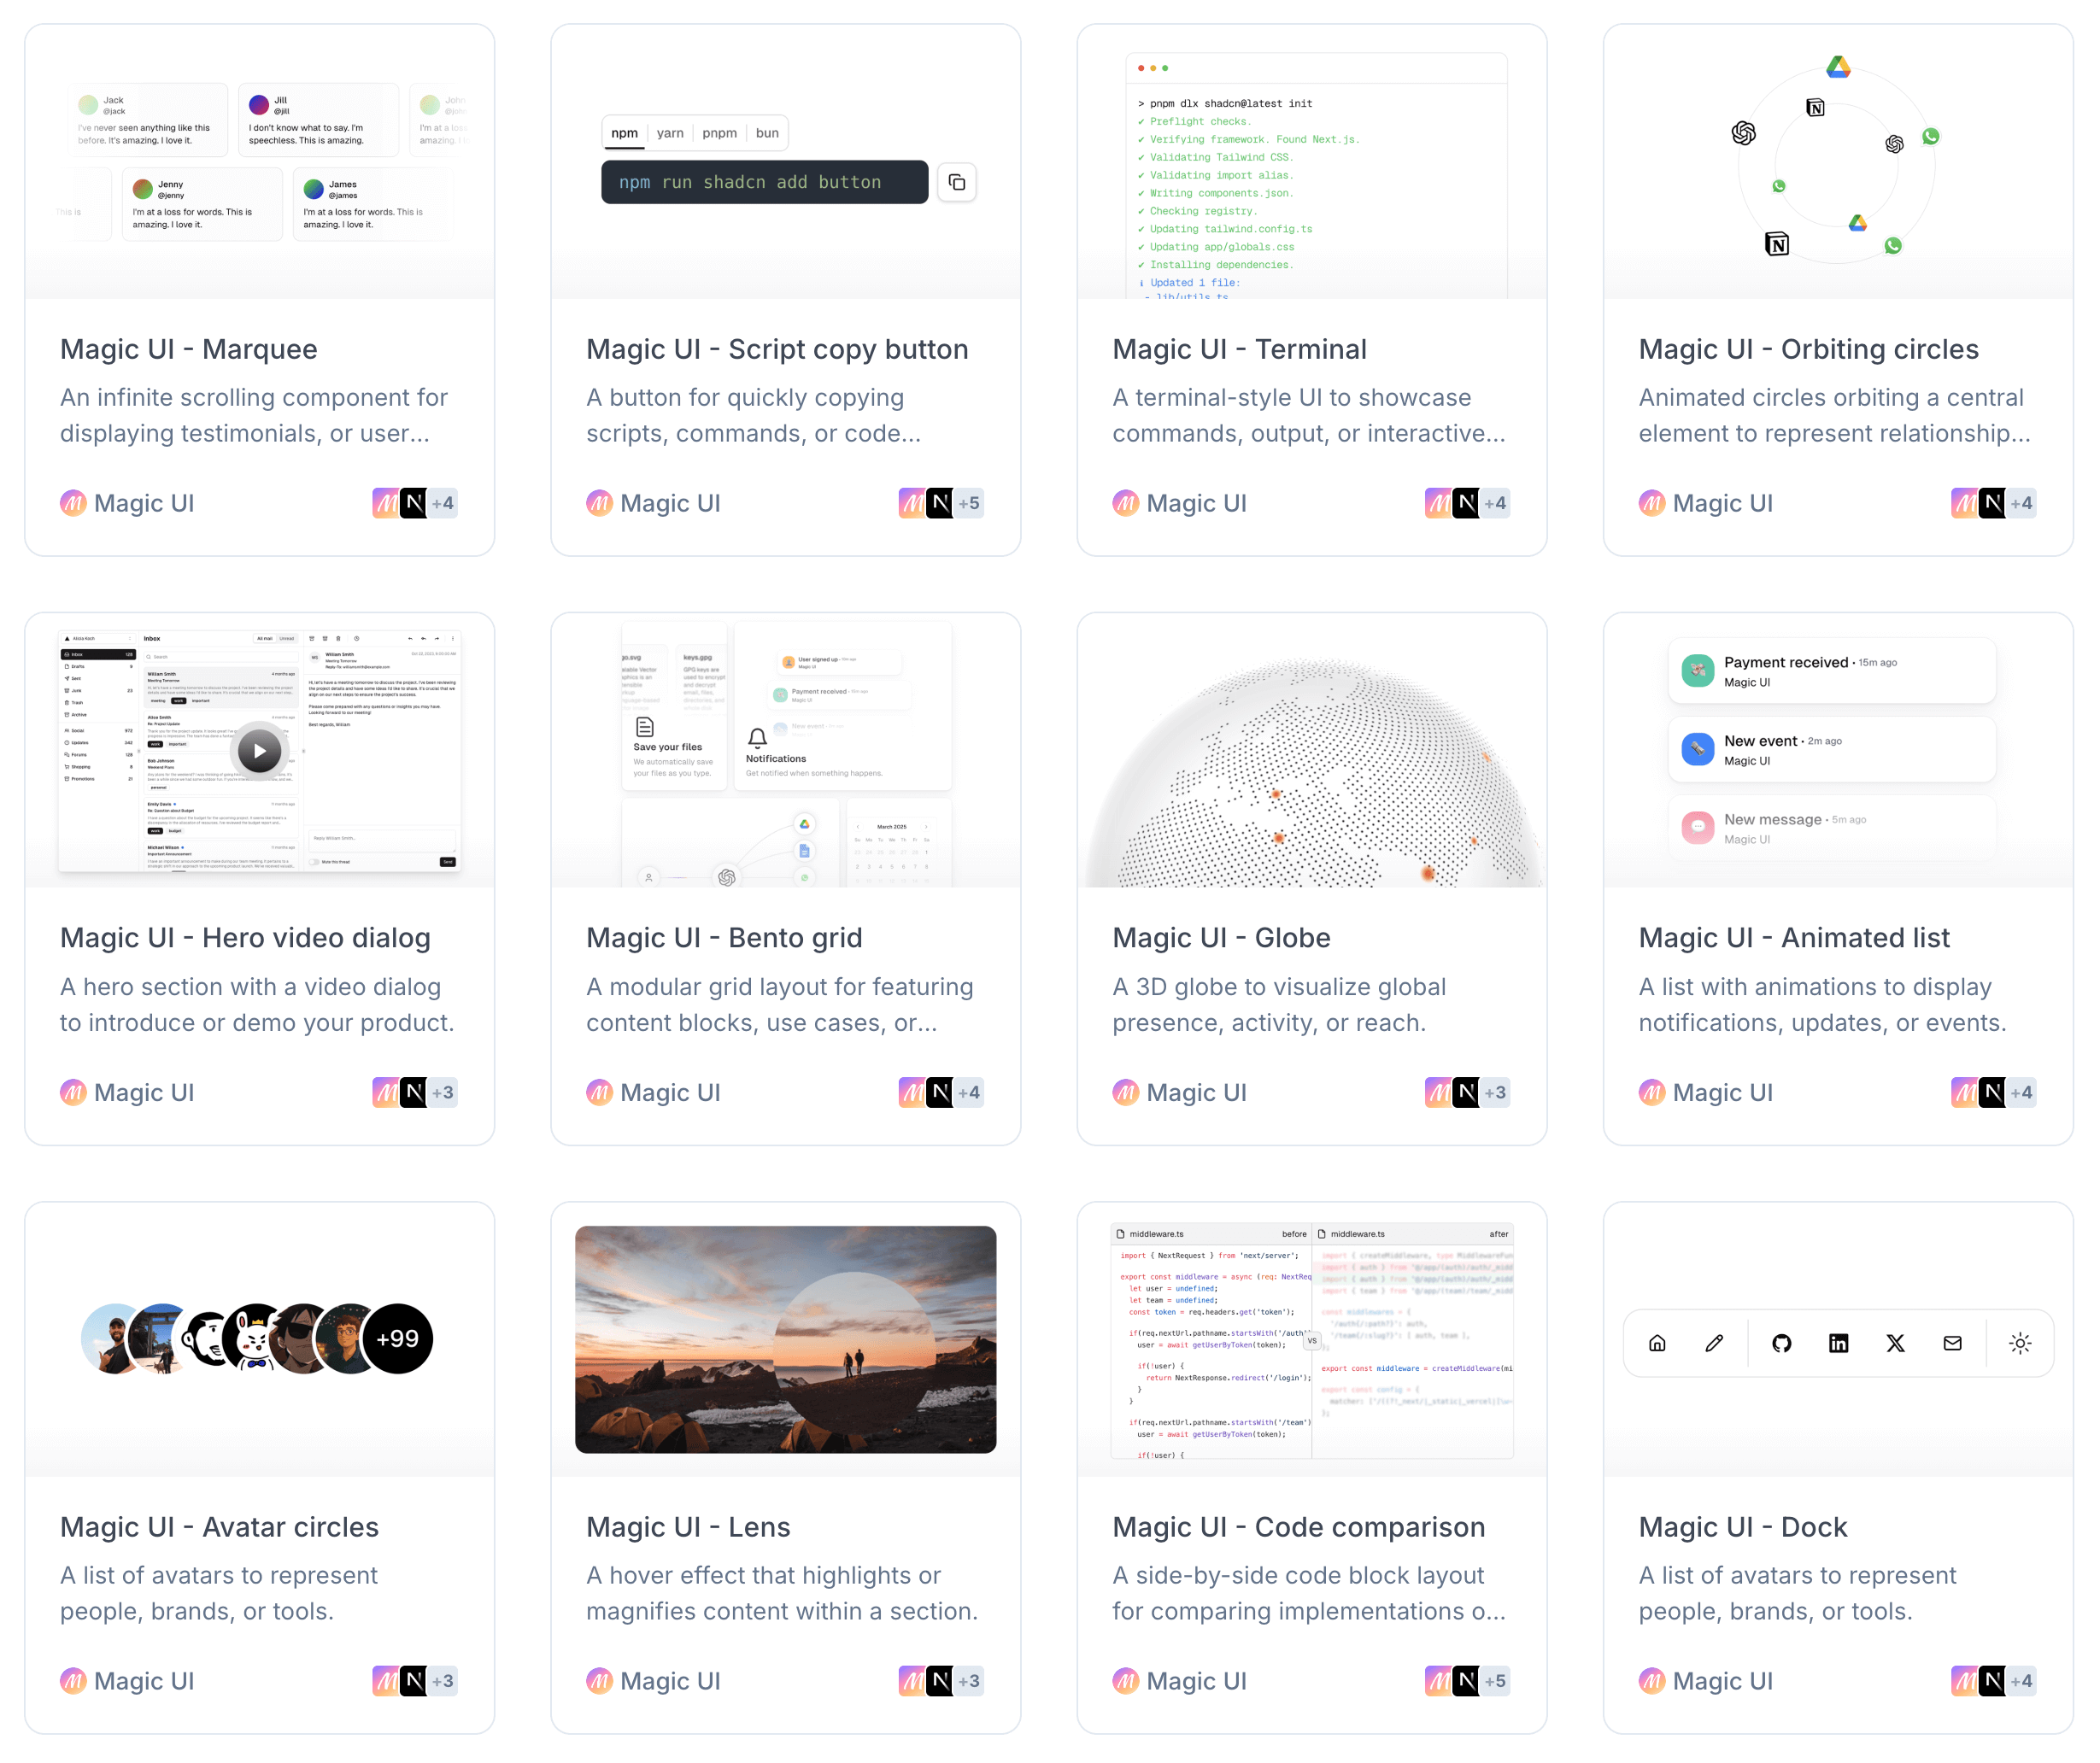Click WhatsApp icon at bottom right of orbit
Viewport: 2100px width, 1763px height.
[1893, 245]
